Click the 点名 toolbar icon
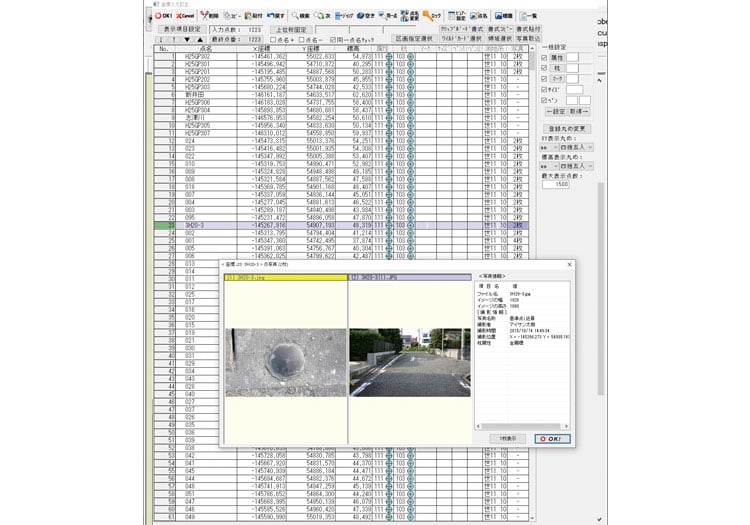The height and width of the screenshot is (525, 750). 479,16
